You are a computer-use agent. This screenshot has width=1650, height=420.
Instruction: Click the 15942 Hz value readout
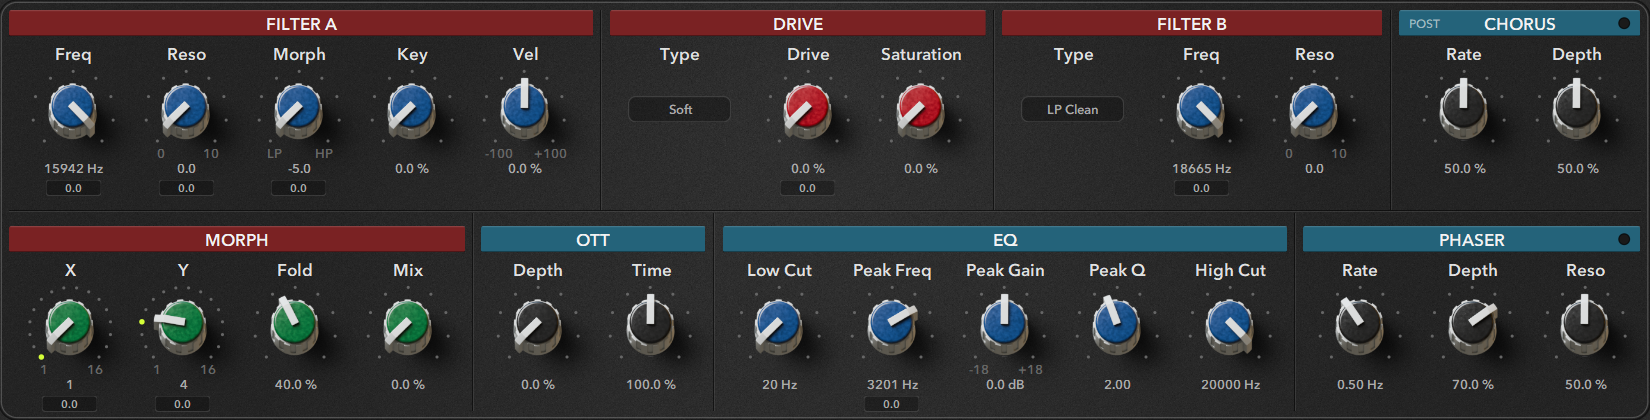pos(73,169)
